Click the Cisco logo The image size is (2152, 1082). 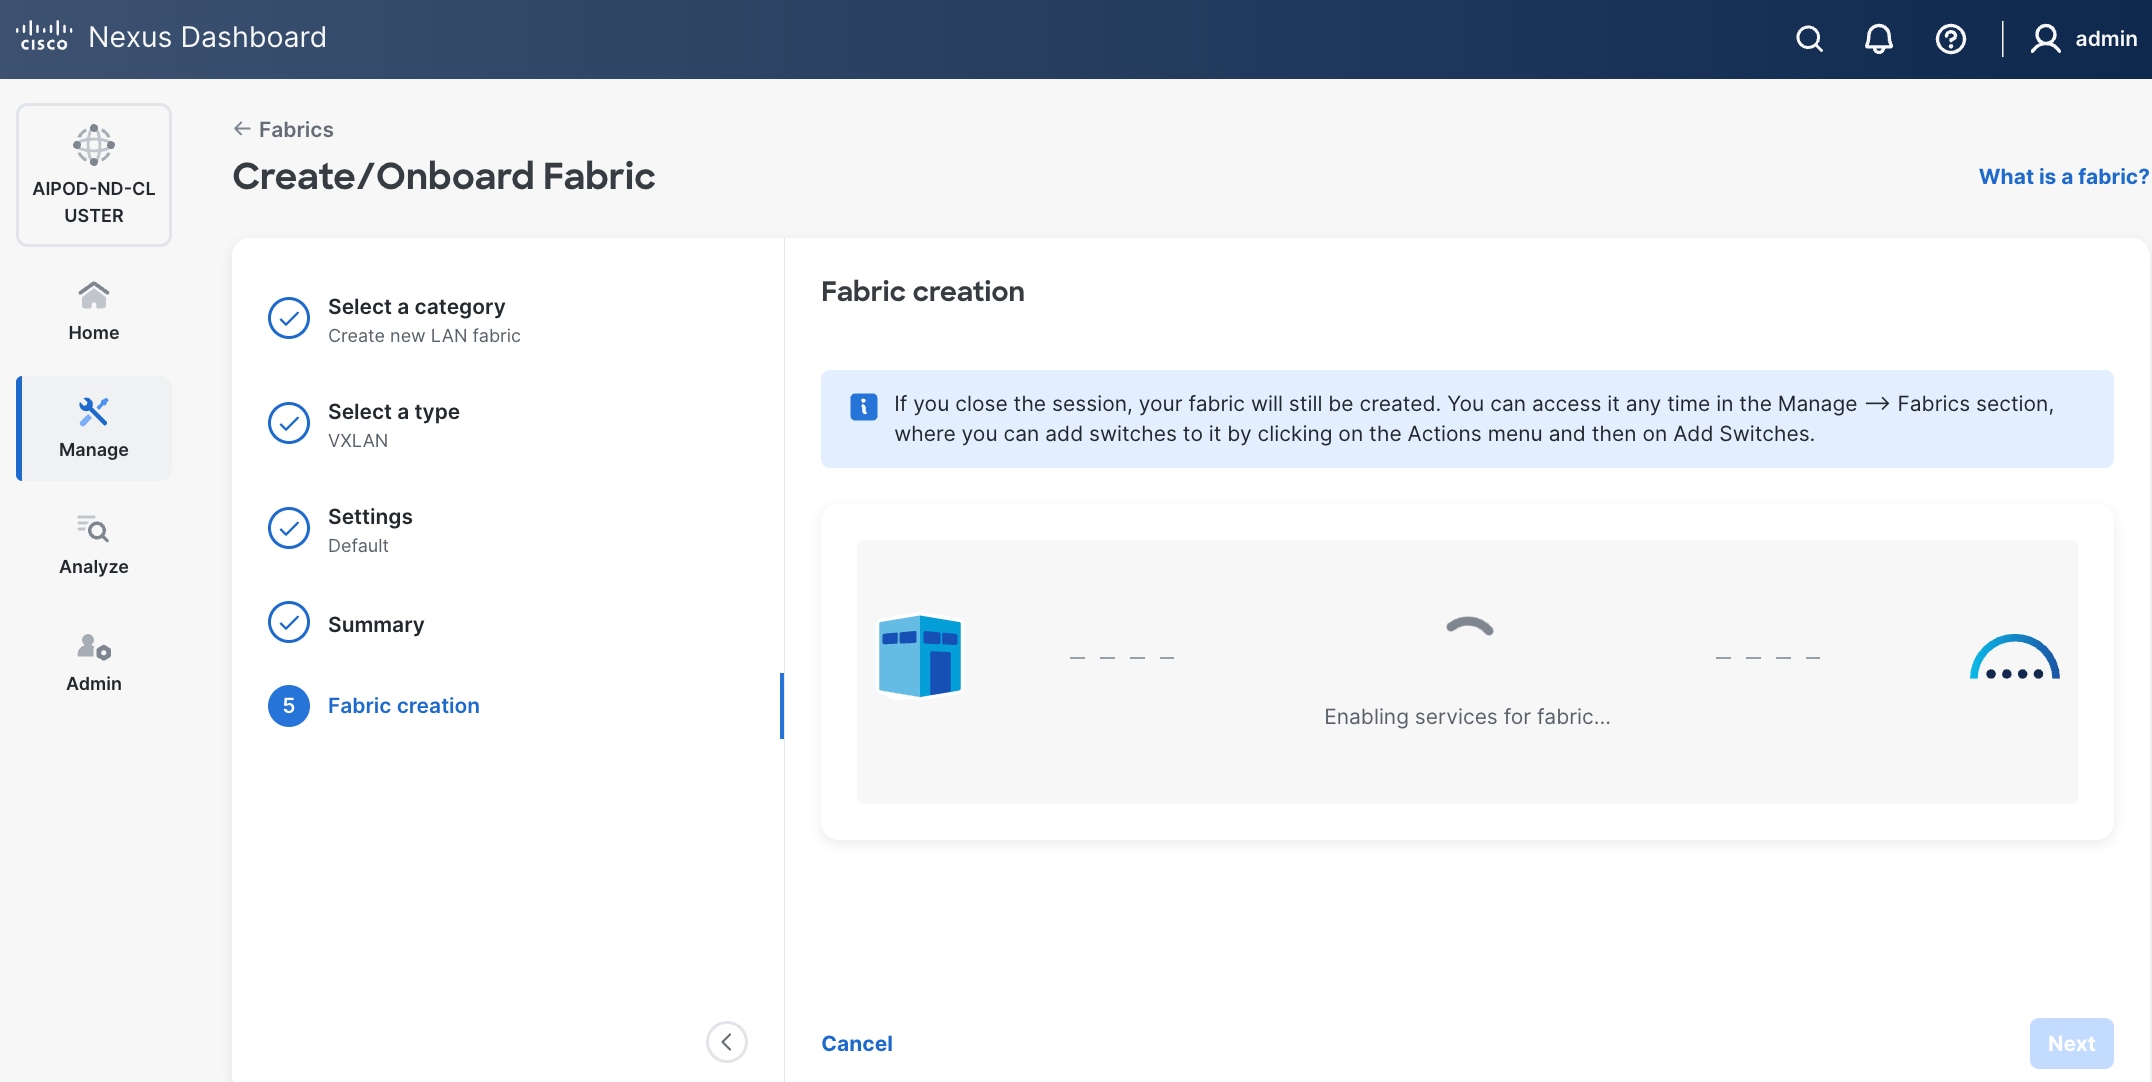tap(44, 36)
